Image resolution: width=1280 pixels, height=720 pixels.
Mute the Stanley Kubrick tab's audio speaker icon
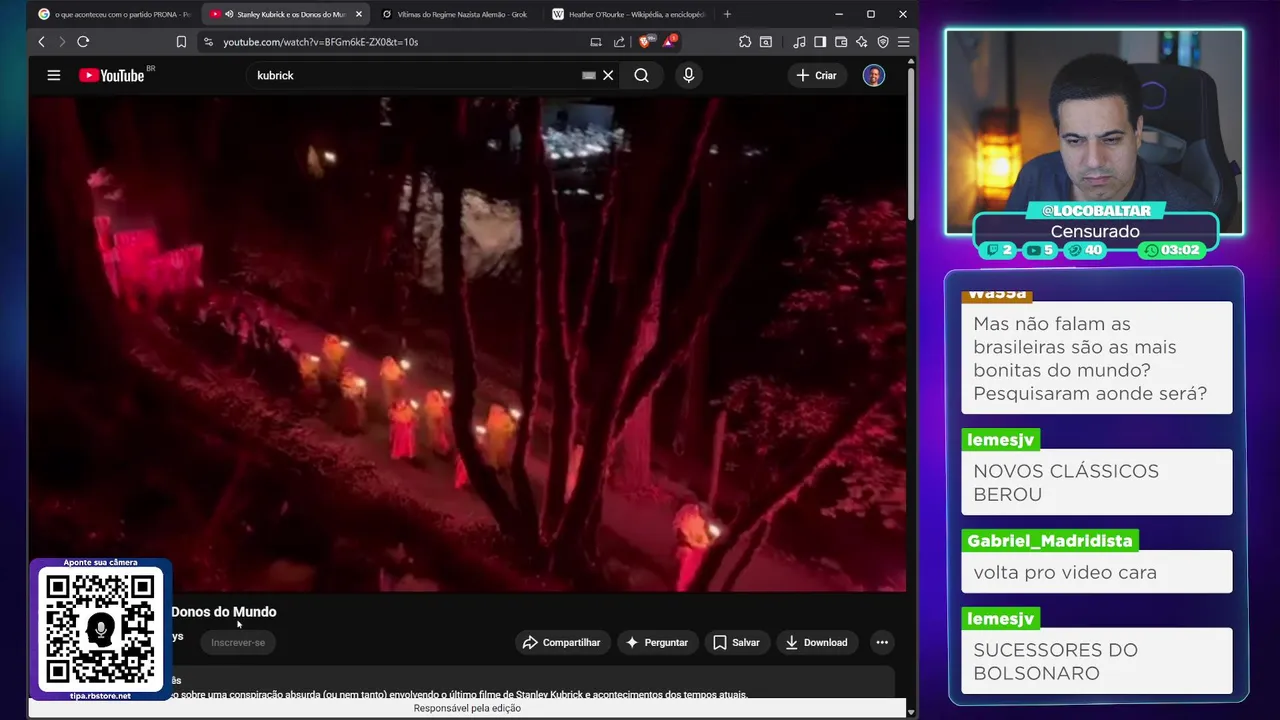(229, 14)
